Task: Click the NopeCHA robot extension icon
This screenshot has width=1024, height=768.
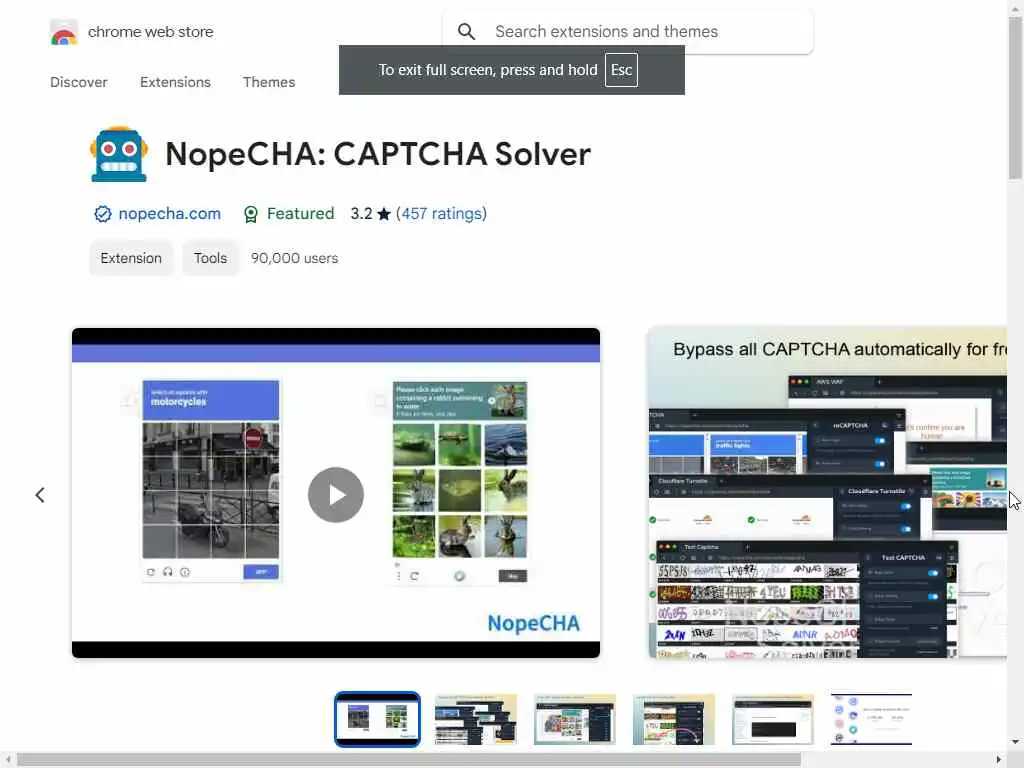Action: (119, 154)
